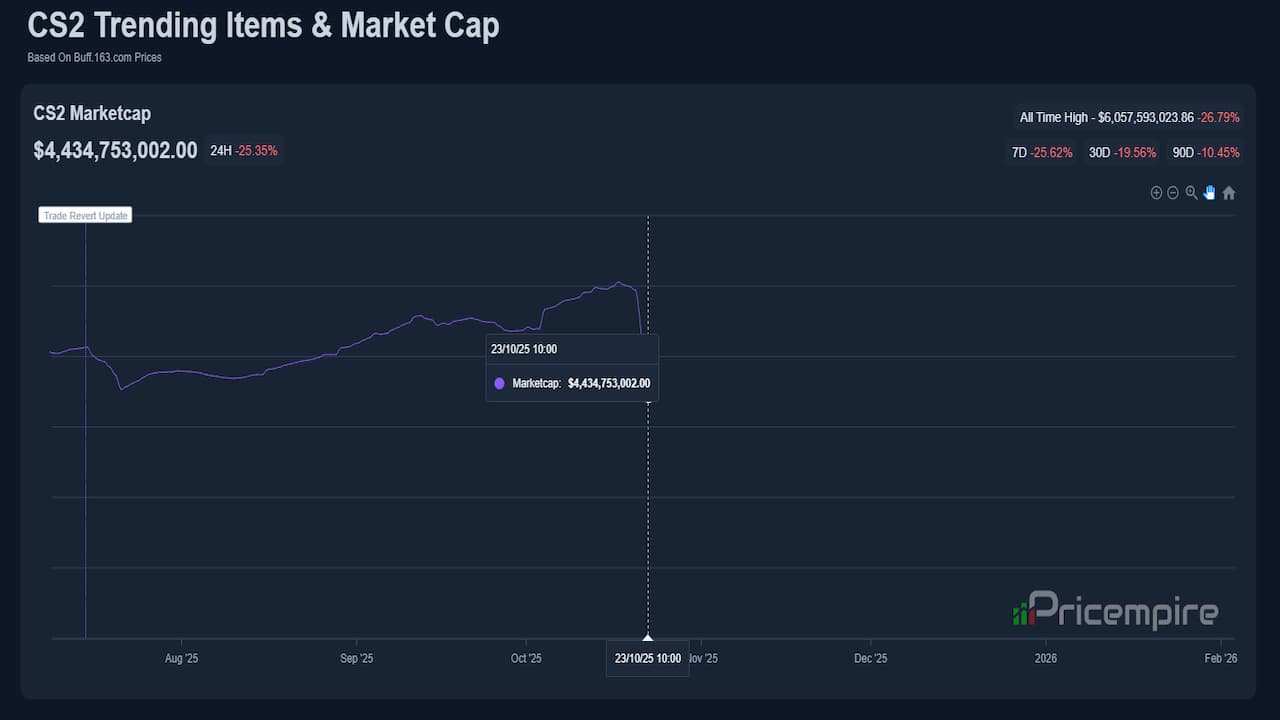
Task: Toggle the hand panning tool
Action: click(x=1209, y=193)
